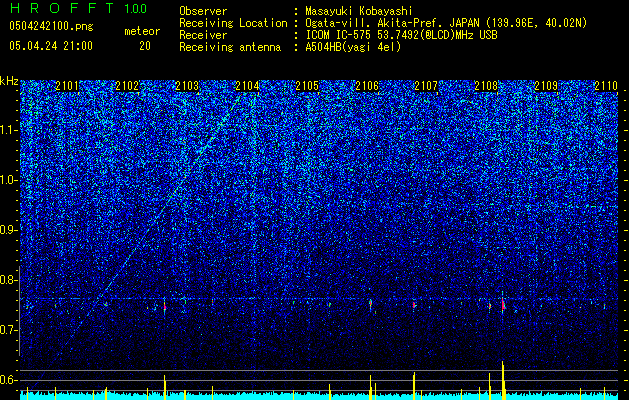
Task: Click the "Receiver" field label
Action: pos(203,35)
